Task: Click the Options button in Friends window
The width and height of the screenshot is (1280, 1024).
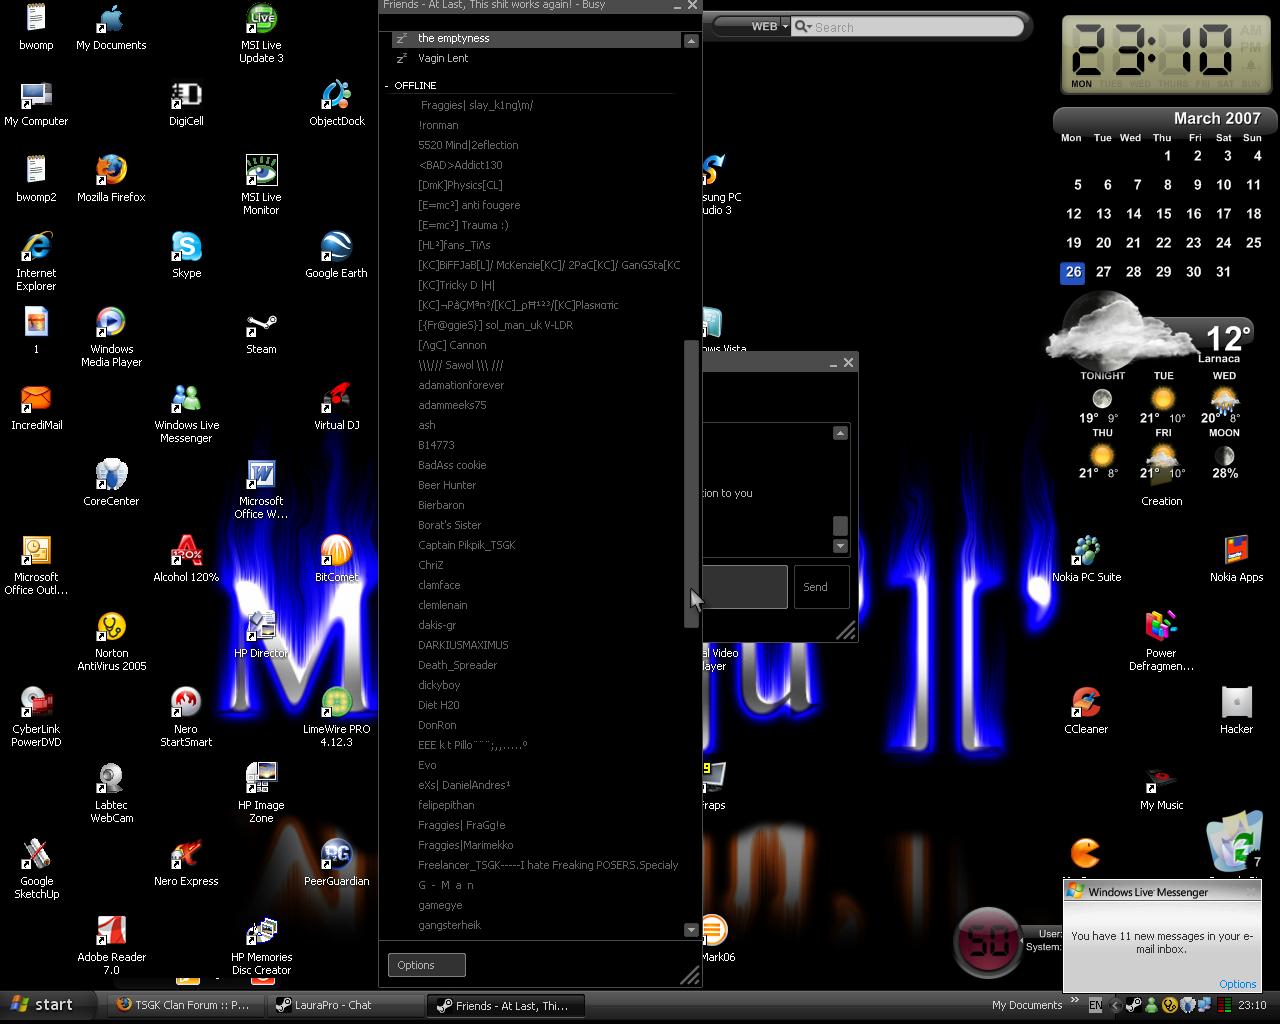Action: coord(426,965)
